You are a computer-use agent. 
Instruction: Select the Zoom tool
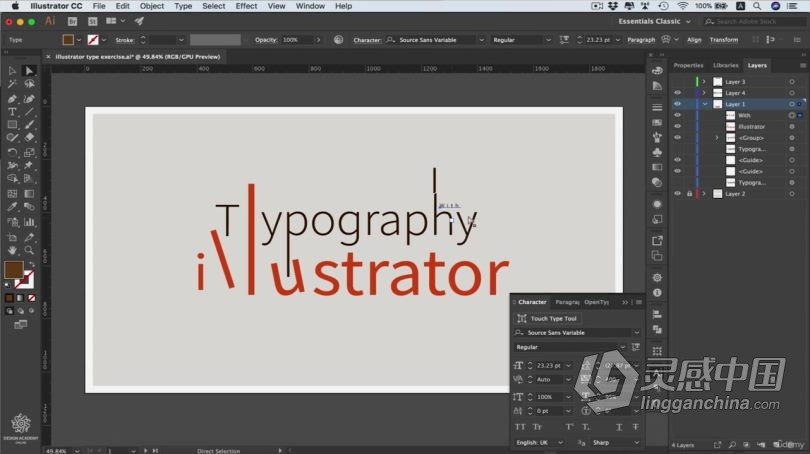point(29,251)
